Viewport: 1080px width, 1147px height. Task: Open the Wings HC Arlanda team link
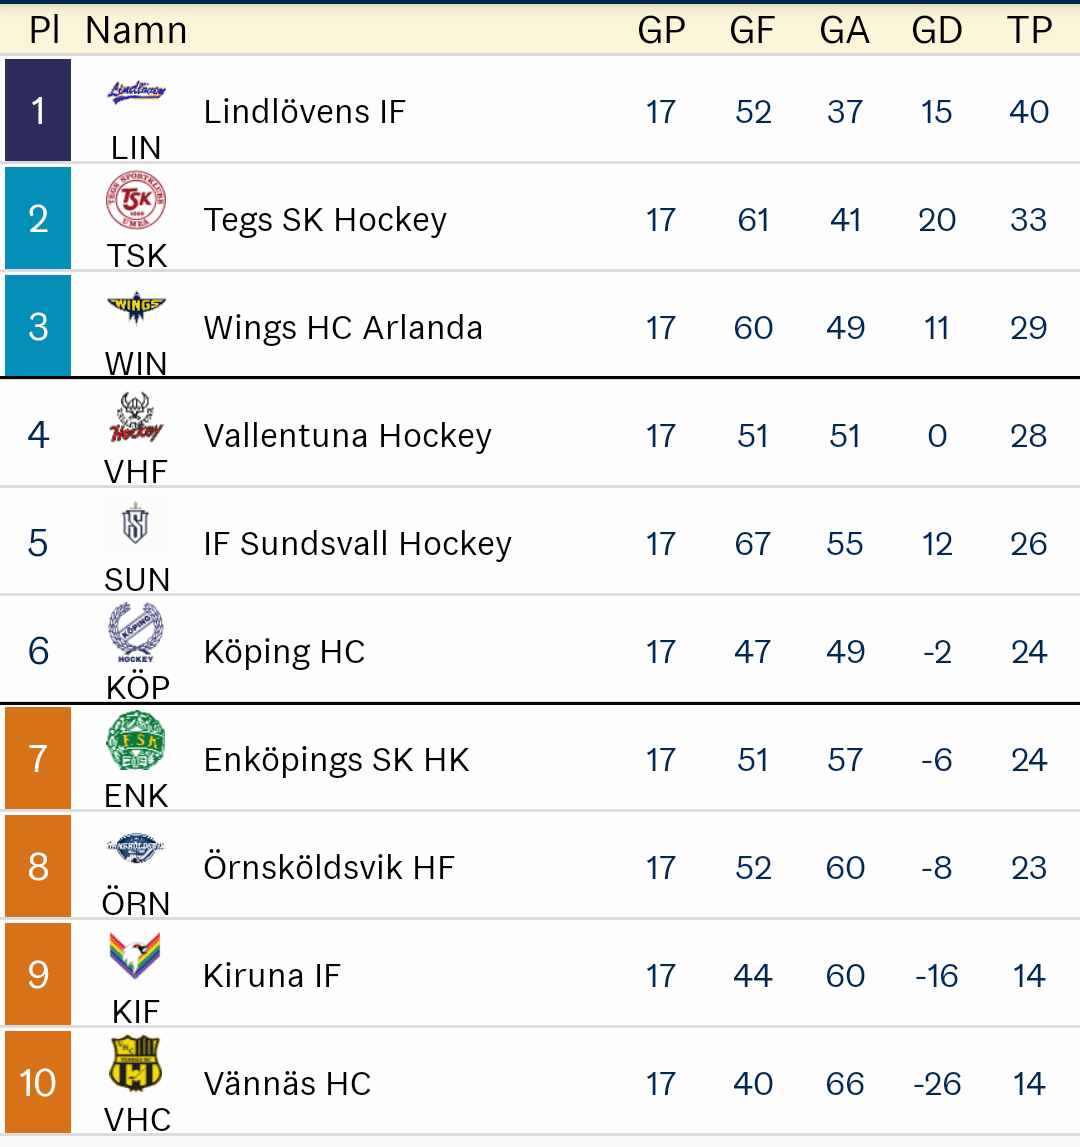(343, 328)
